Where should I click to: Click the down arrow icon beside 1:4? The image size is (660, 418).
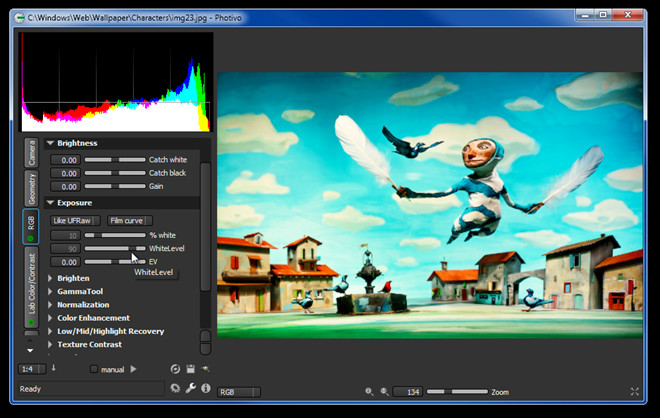pyautogui.click(x=53, y=368)
